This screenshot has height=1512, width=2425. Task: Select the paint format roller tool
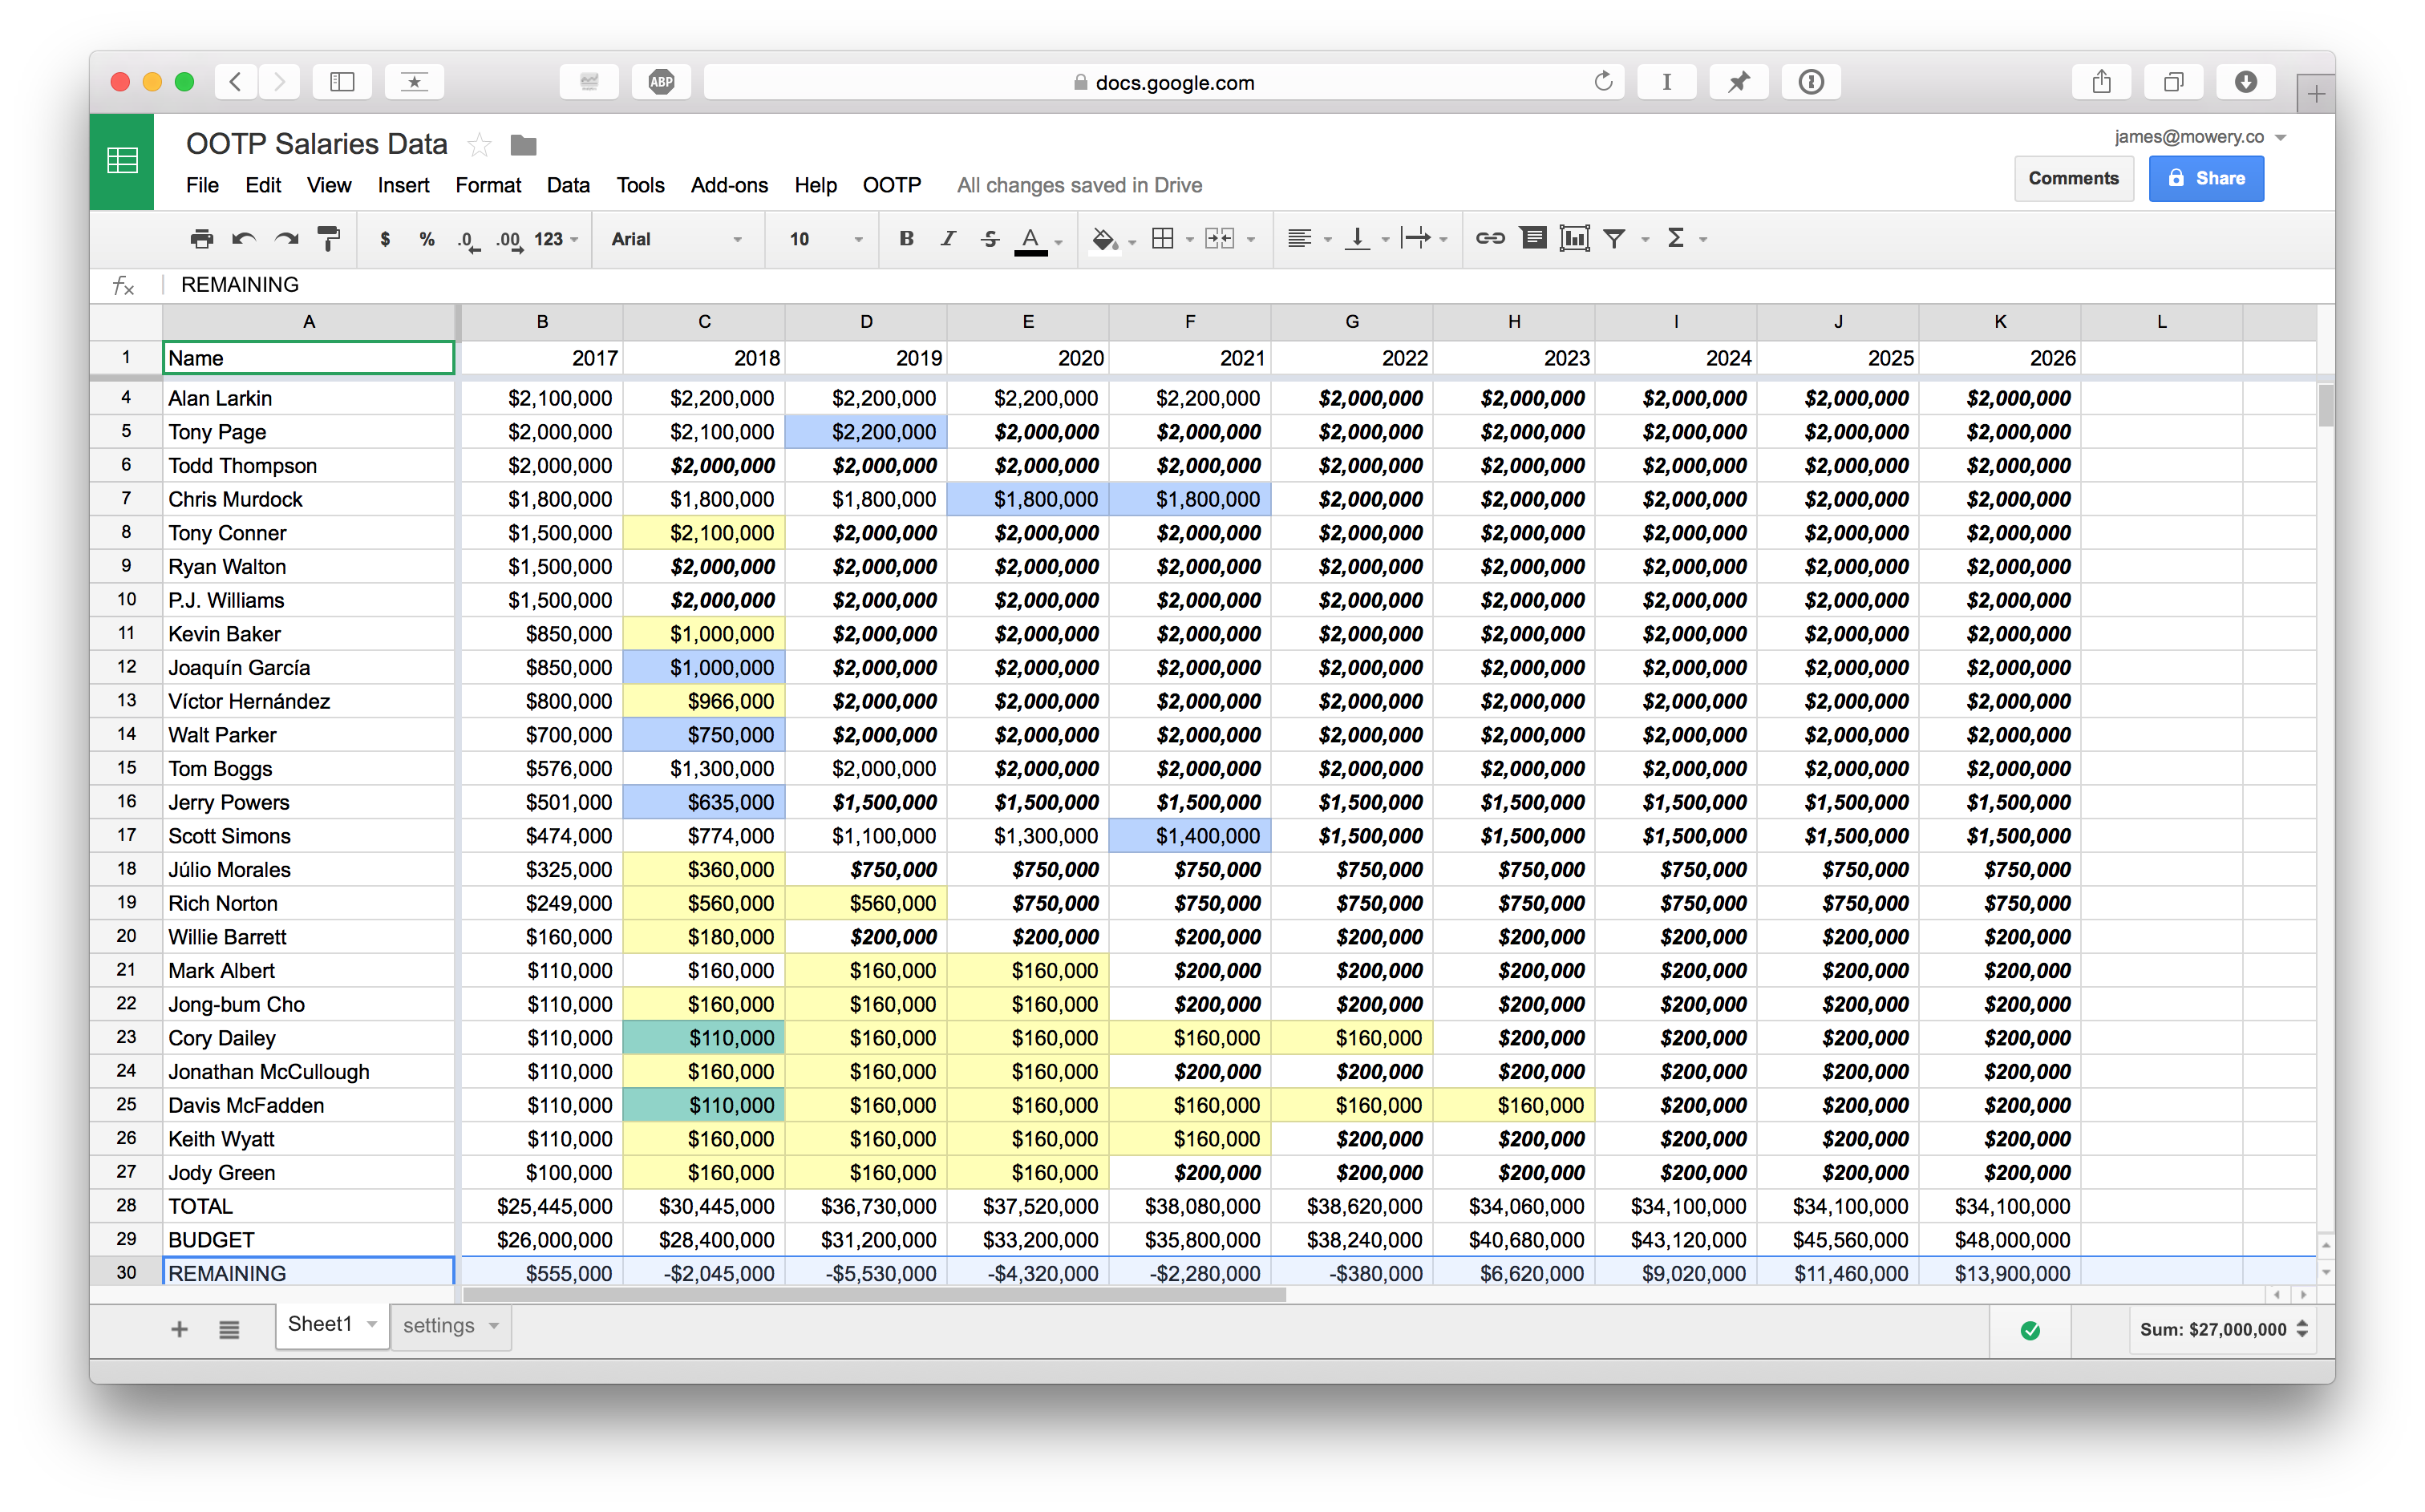point(328,239)
